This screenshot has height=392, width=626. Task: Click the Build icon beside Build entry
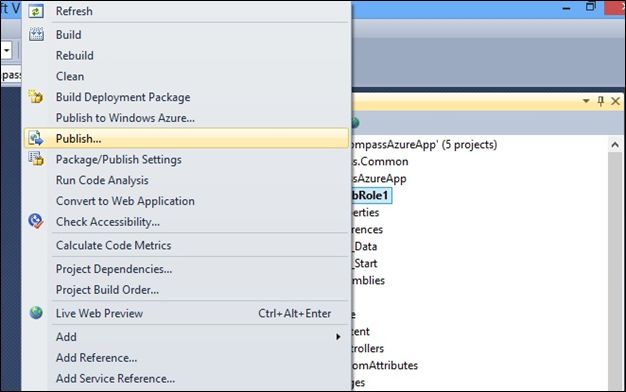point(36,35)
